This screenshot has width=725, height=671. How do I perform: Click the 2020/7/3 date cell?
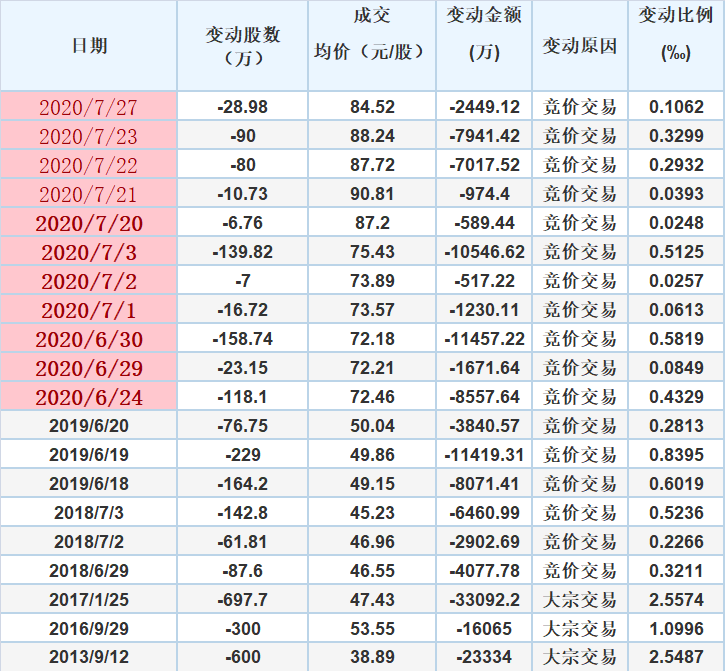click(x=89, y=252)
